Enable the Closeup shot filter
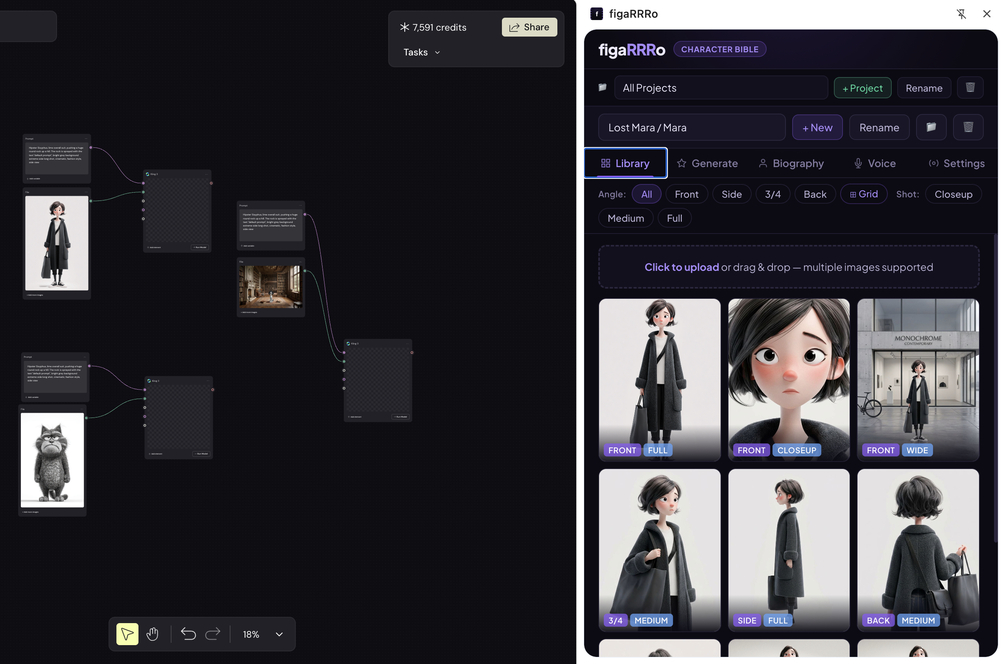The height and width of the screenshot is (664, 1005). [953, 194]
